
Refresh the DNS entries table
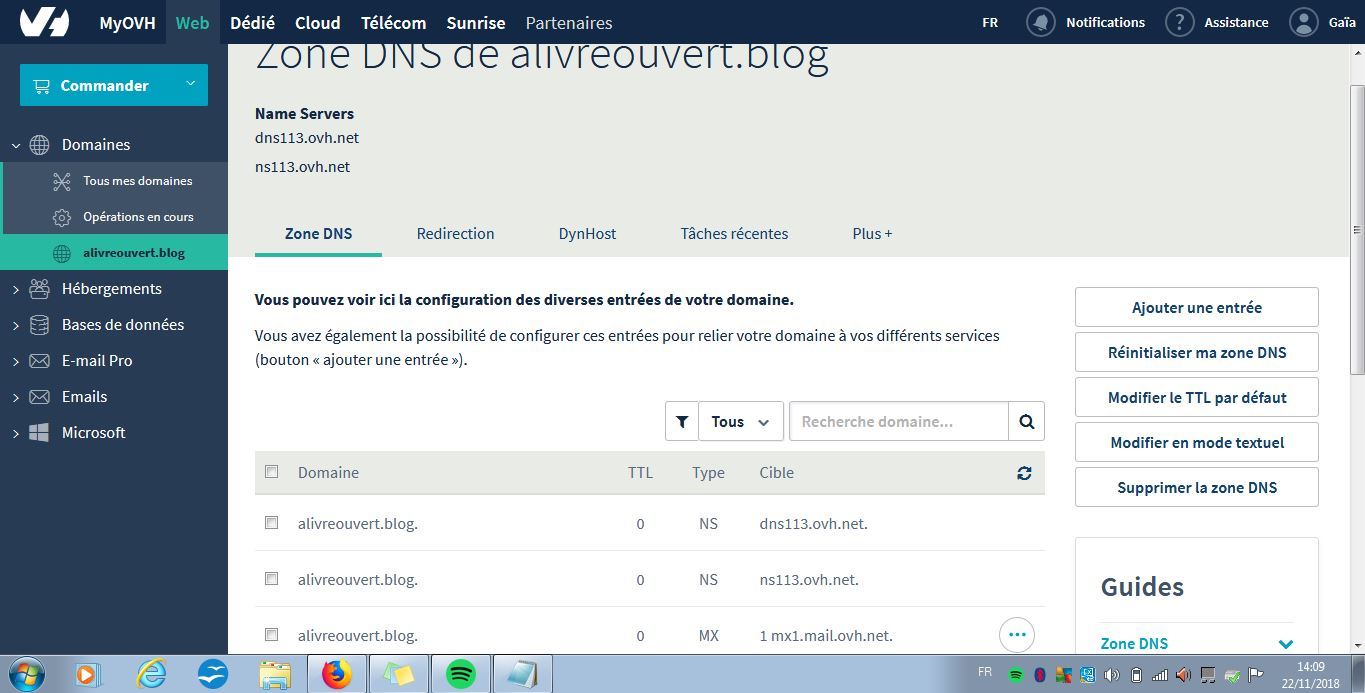pyautogui.click(x=1024, y=473)
